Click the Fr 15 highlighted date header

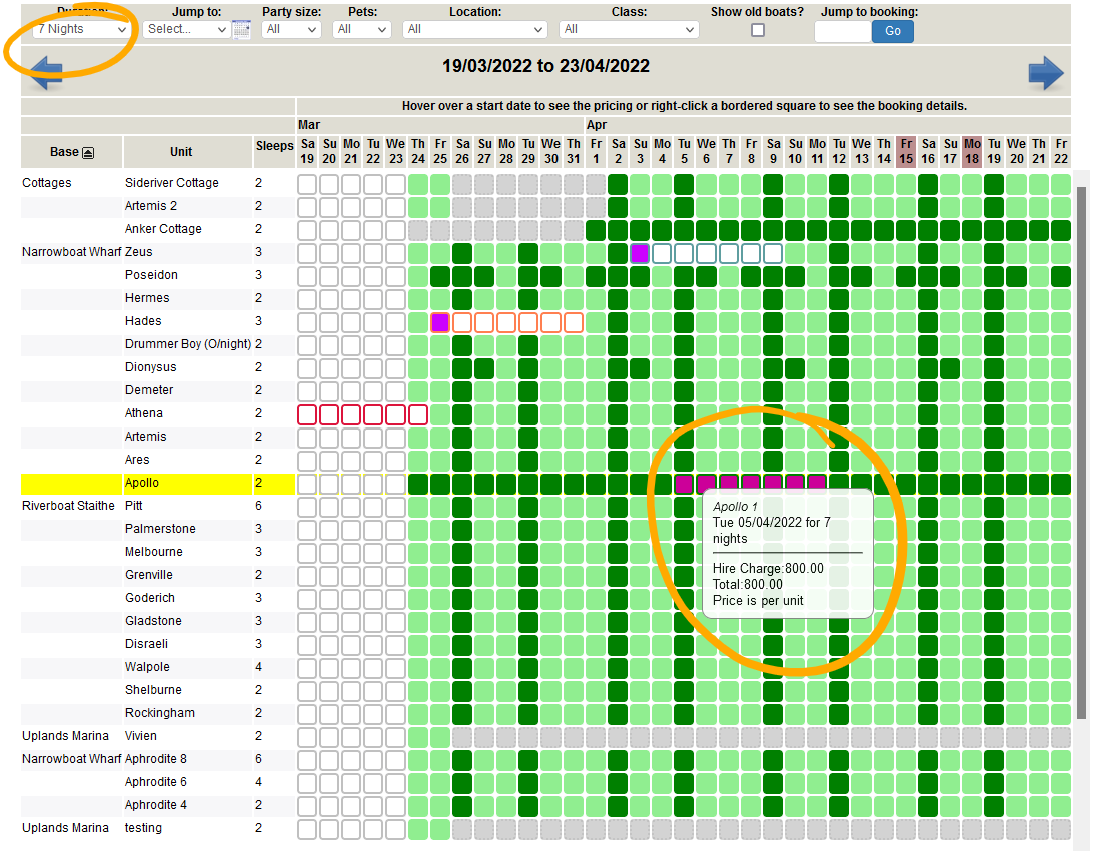coord(906,151)
